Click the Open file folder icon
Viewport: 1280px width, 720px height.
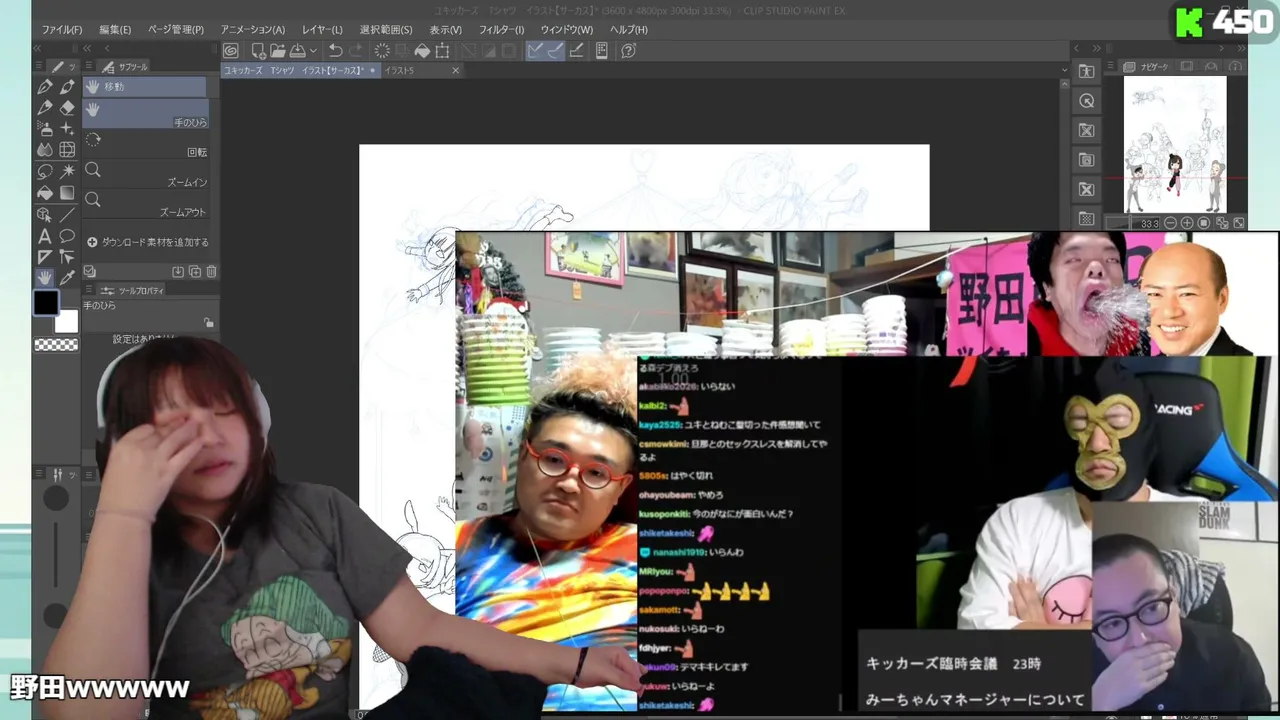(277, 51)
